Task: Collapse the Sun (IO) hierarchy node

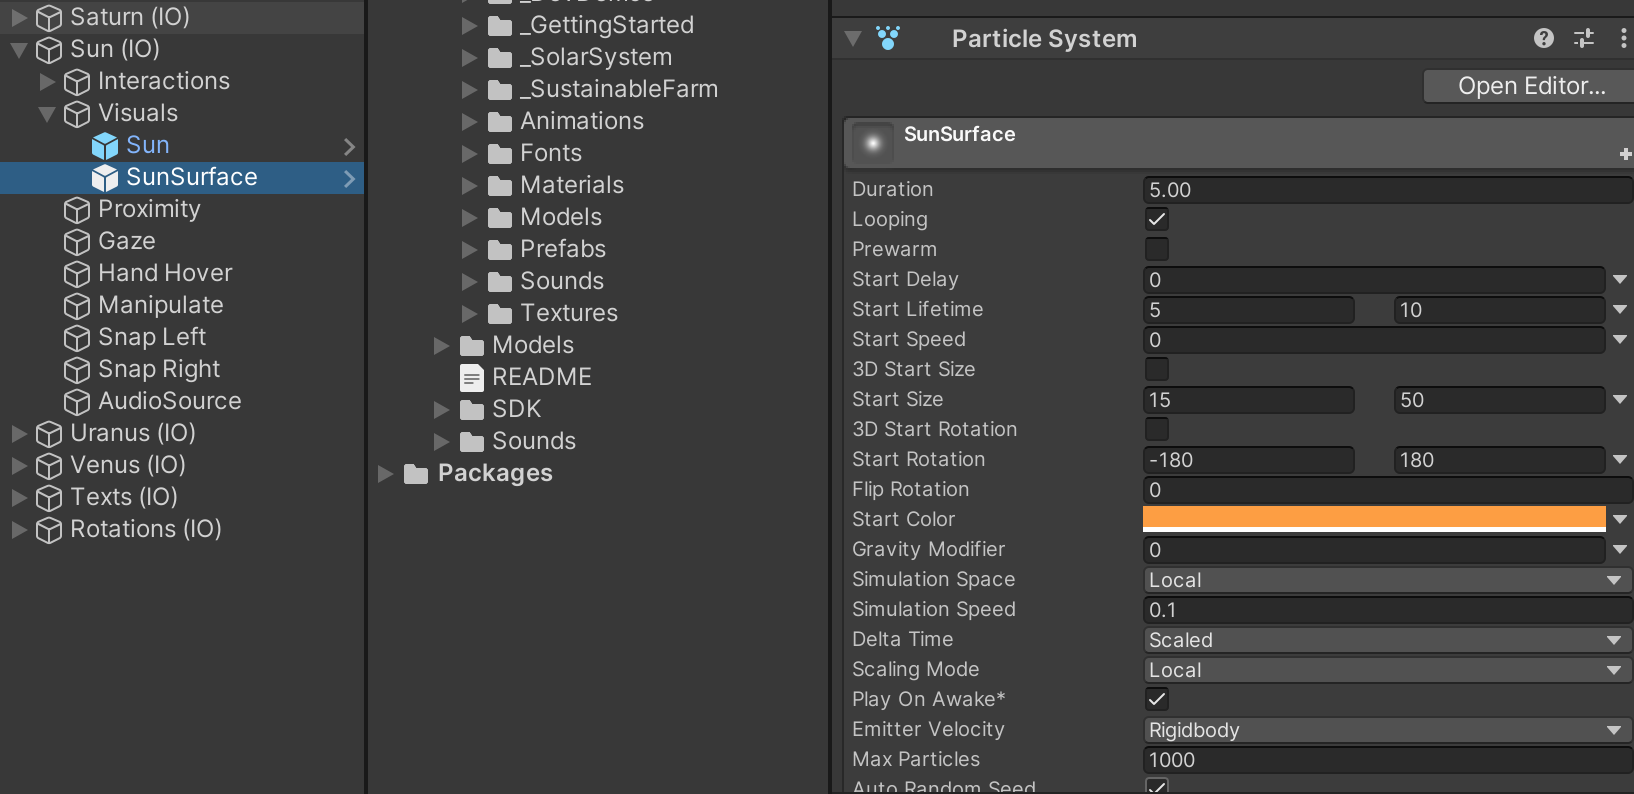Action: tap(18, 49)
